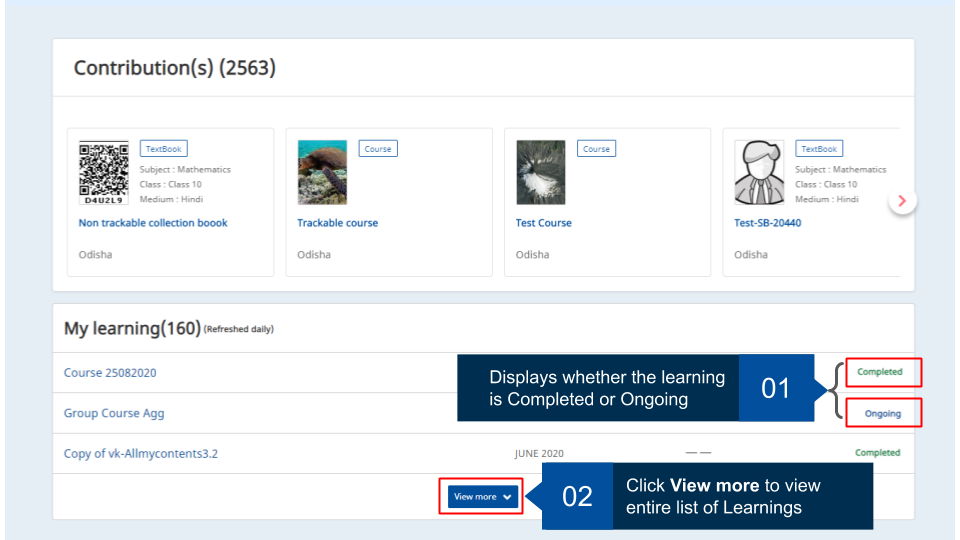The image size is (960, 540).
Task: Click the QR code thumbnail image
Action: (x=104, y=172)
